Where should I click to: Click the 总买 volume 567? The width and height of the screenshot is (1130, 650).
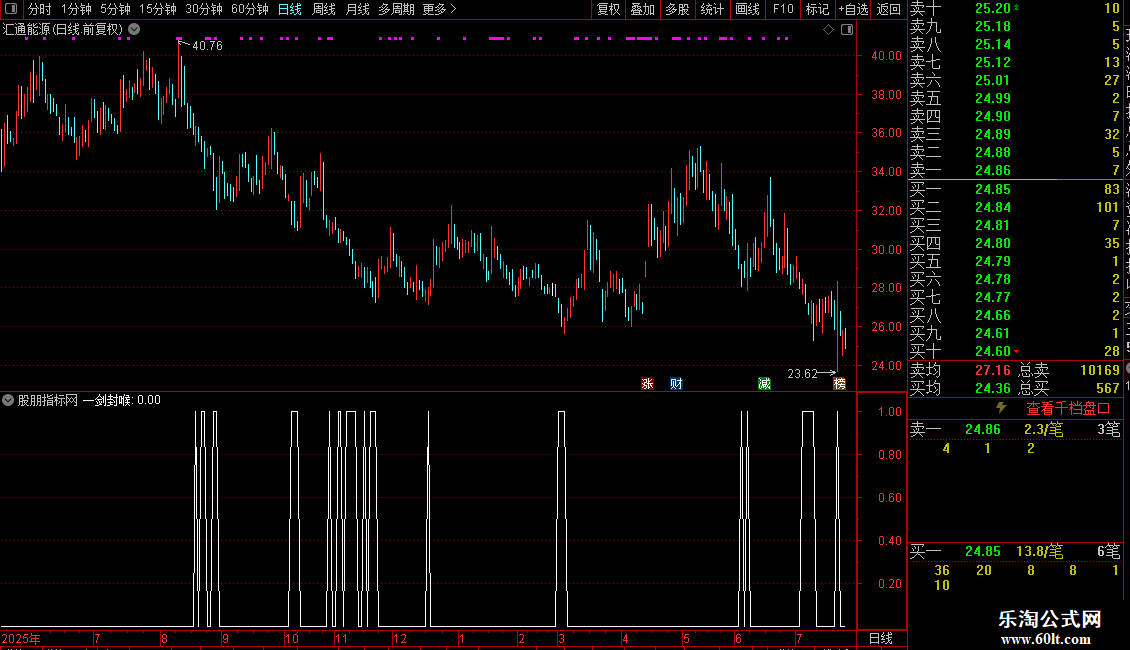(x=1108, y=388)
